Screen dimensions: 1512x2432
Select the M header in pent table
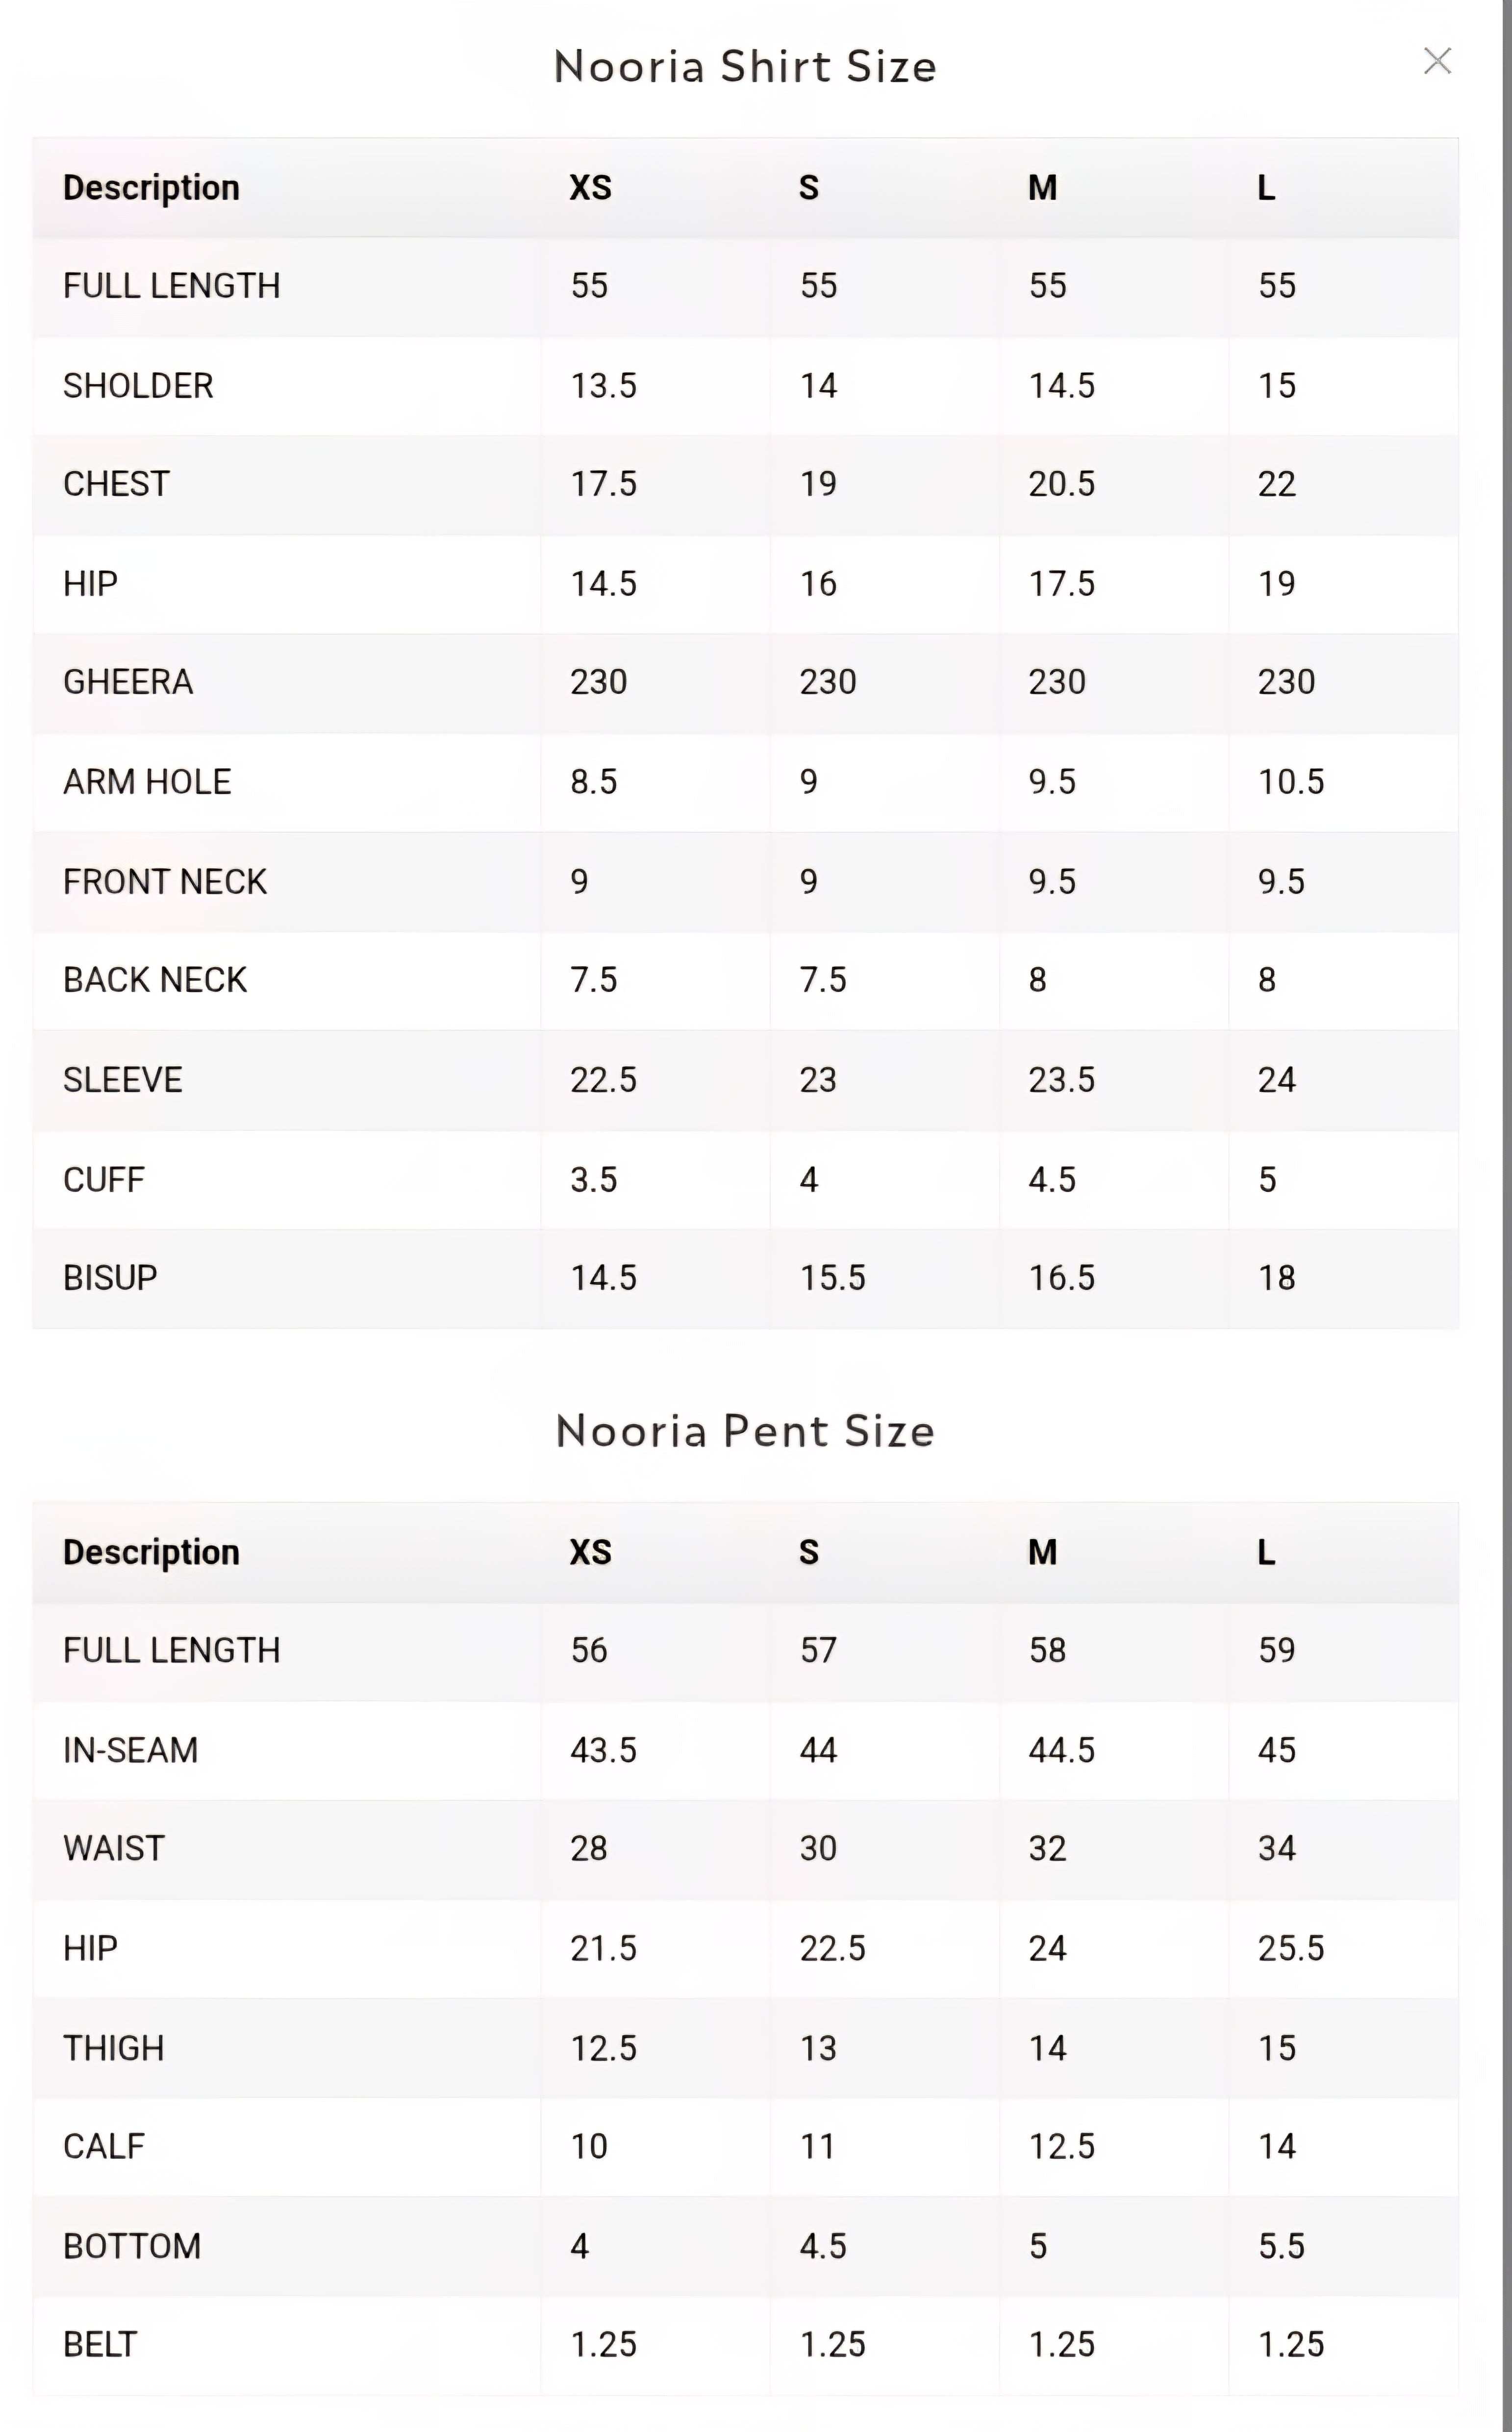click(x=1042, y=1552)
